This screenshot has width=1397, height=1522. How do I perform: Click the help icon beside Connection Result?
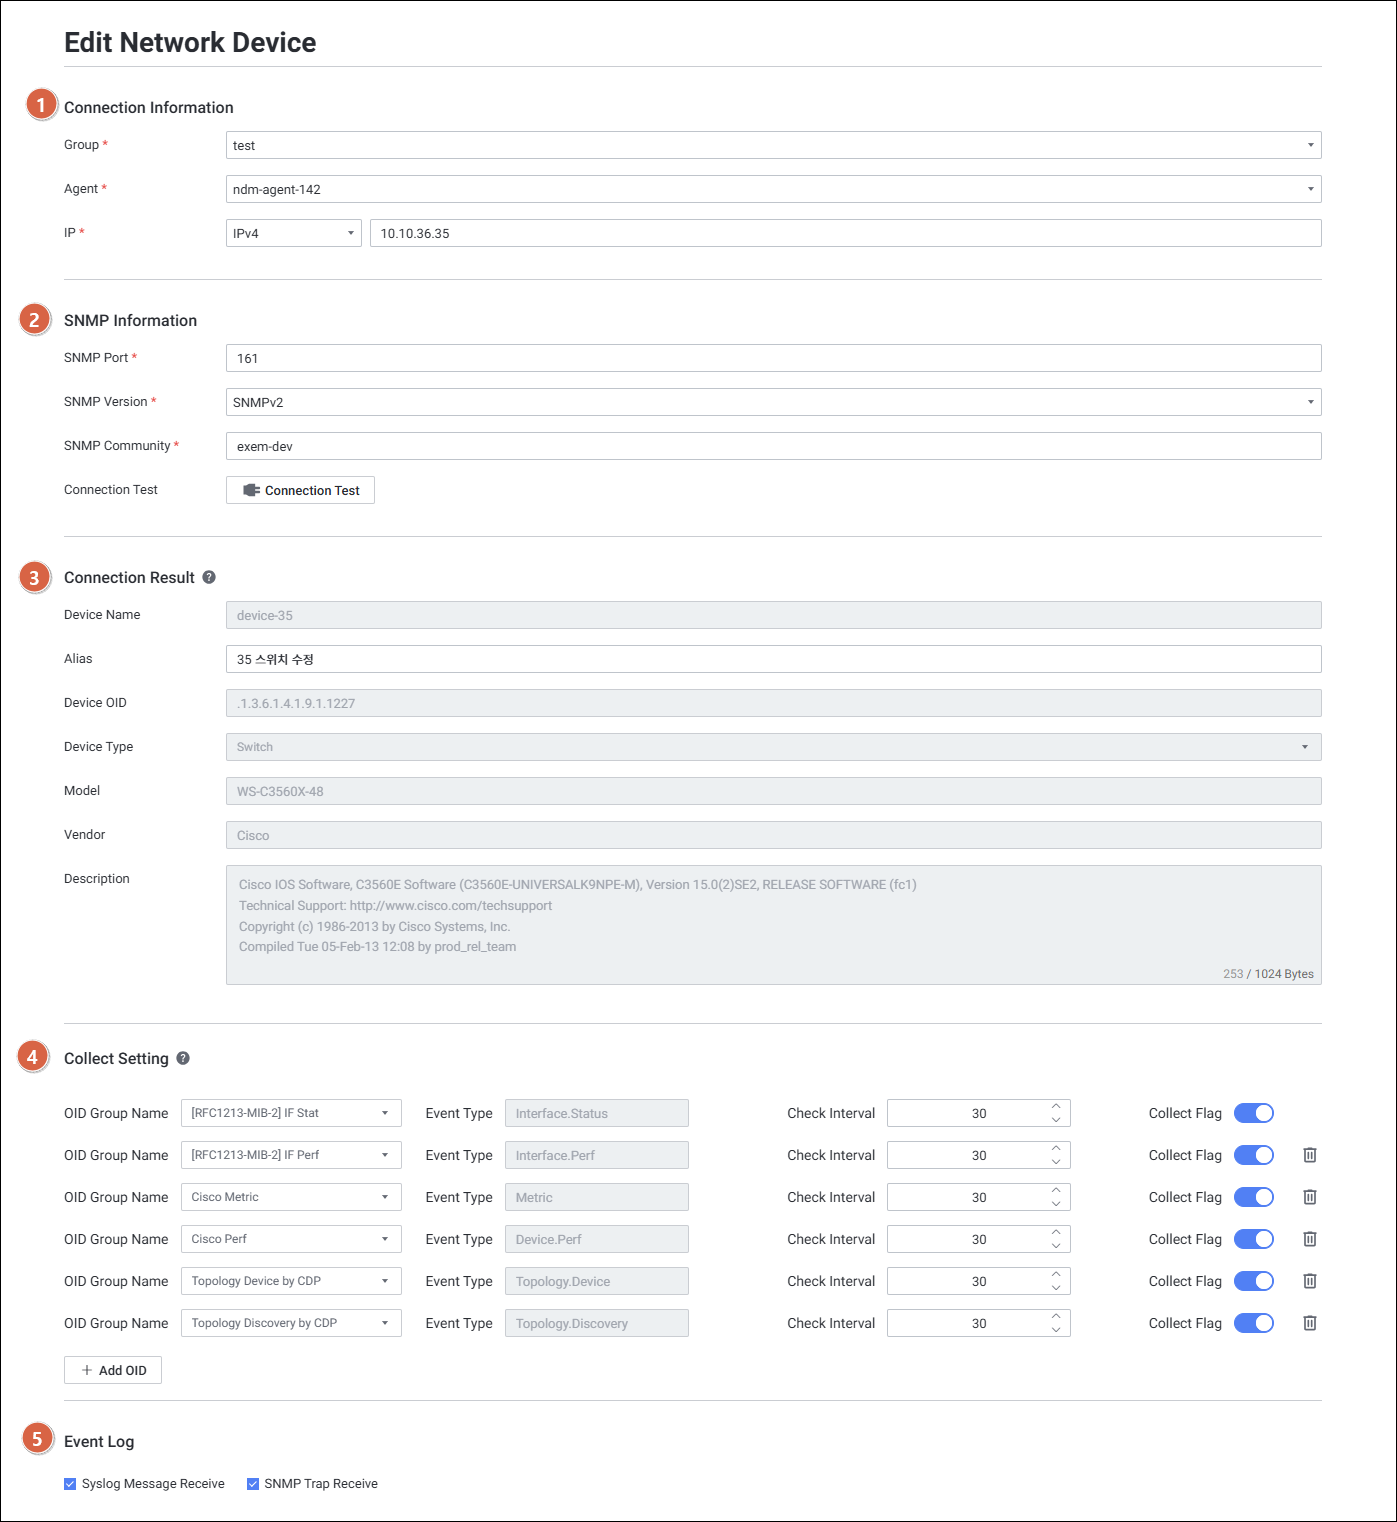click(x=209, y=577)
